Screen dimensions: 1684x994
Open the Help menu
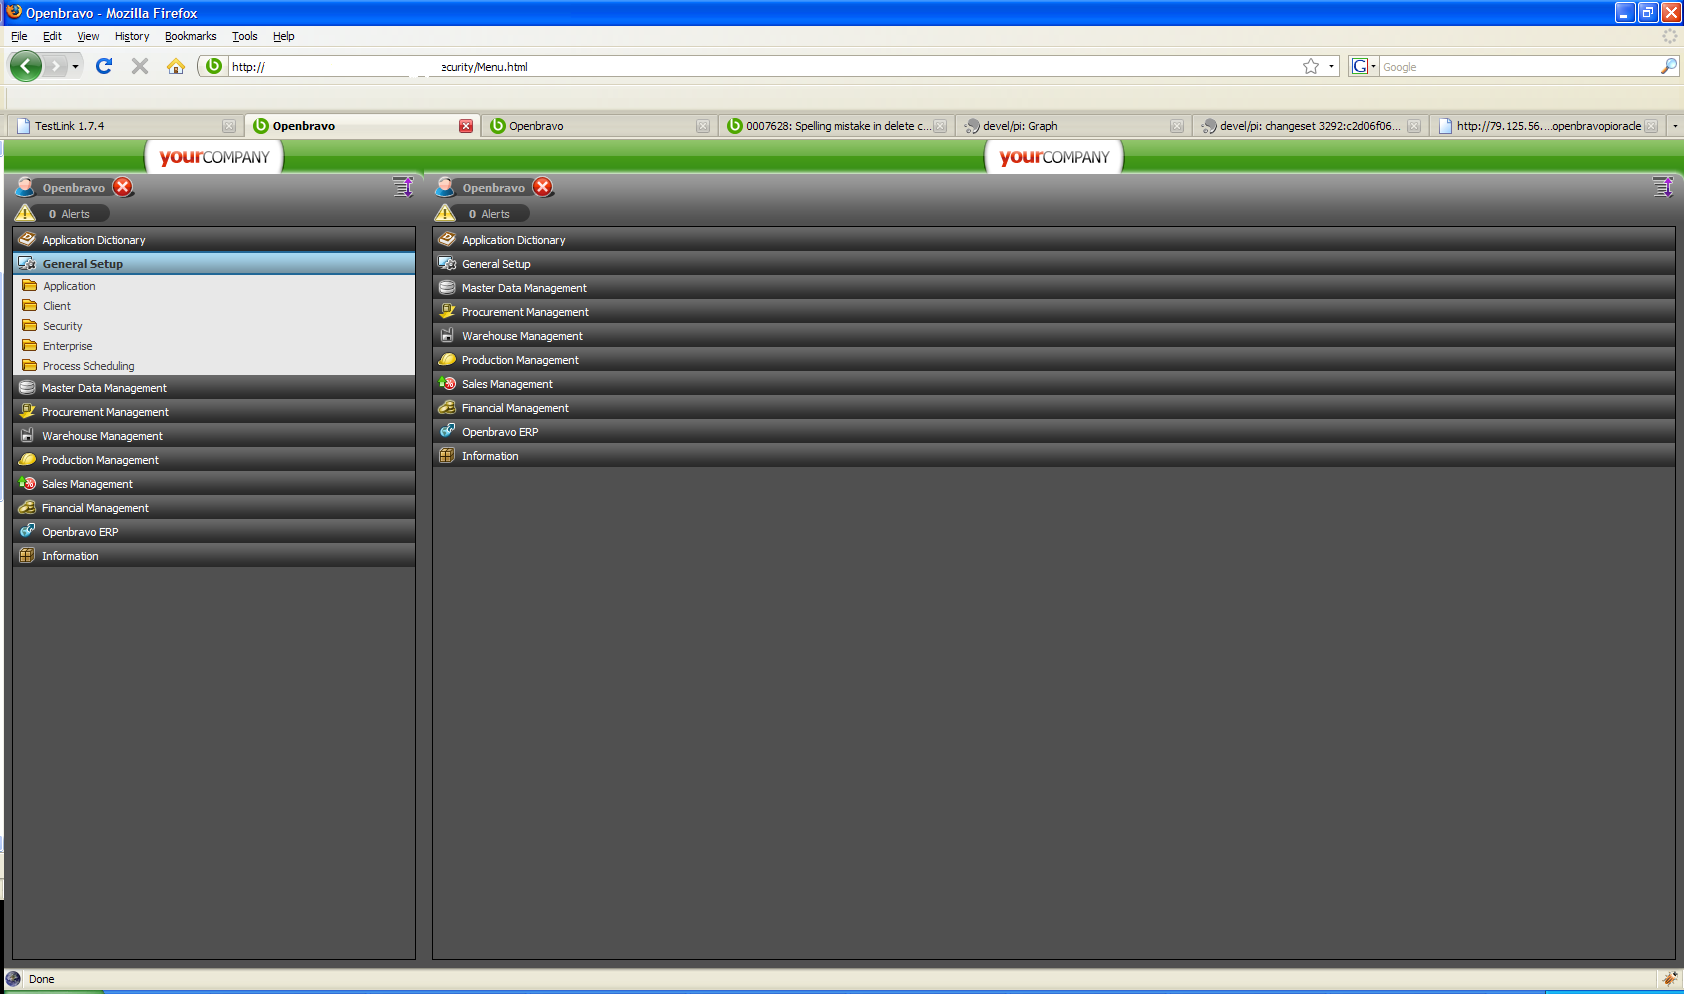click(284, 36)
